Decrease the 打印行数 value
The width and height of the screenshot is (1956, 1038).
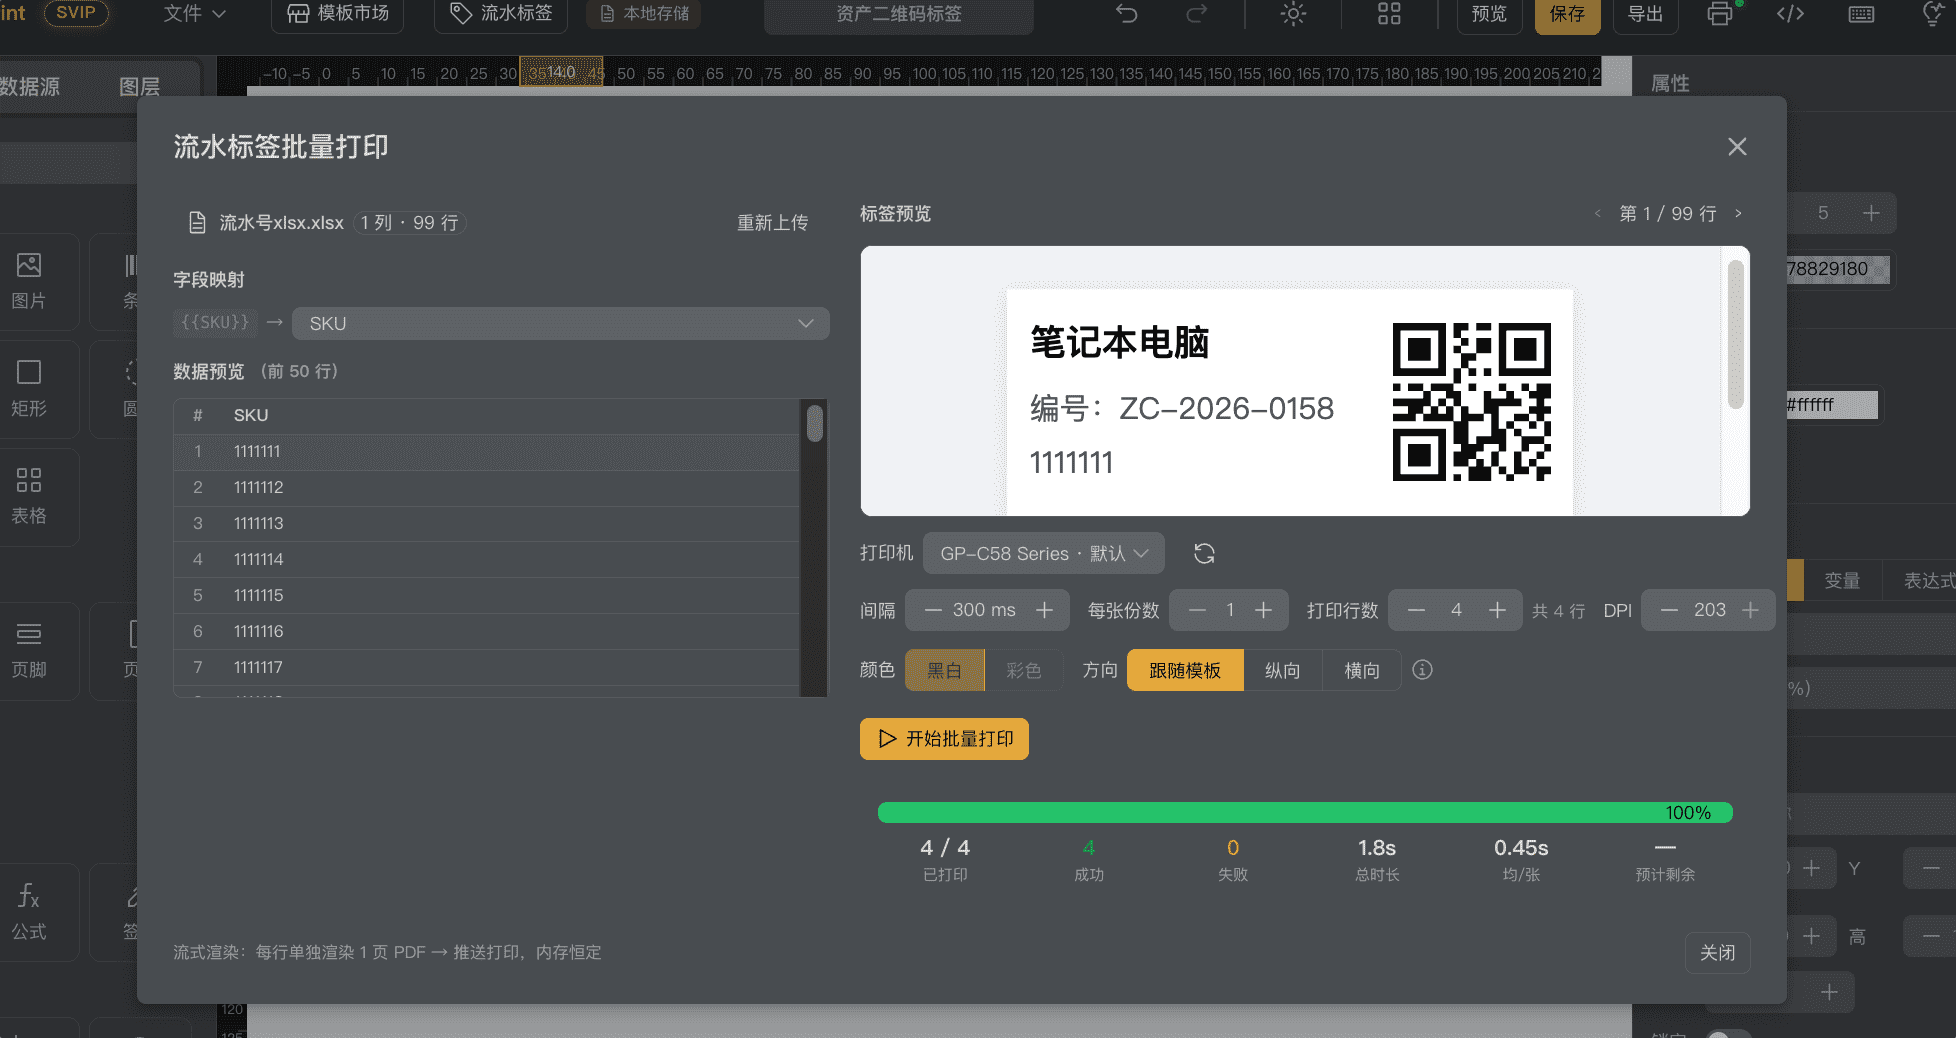[x=1416, y=610]
